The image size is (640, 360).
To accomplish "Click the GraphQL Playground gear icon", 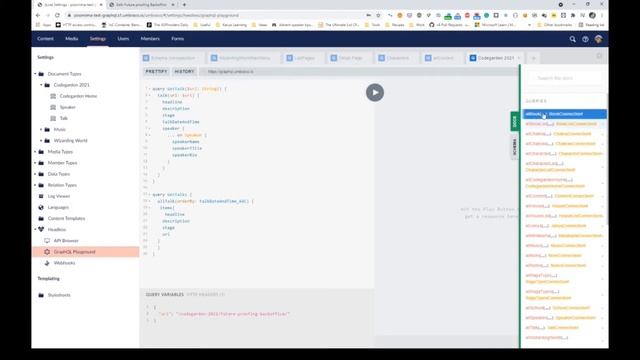I will coord(47,252).
